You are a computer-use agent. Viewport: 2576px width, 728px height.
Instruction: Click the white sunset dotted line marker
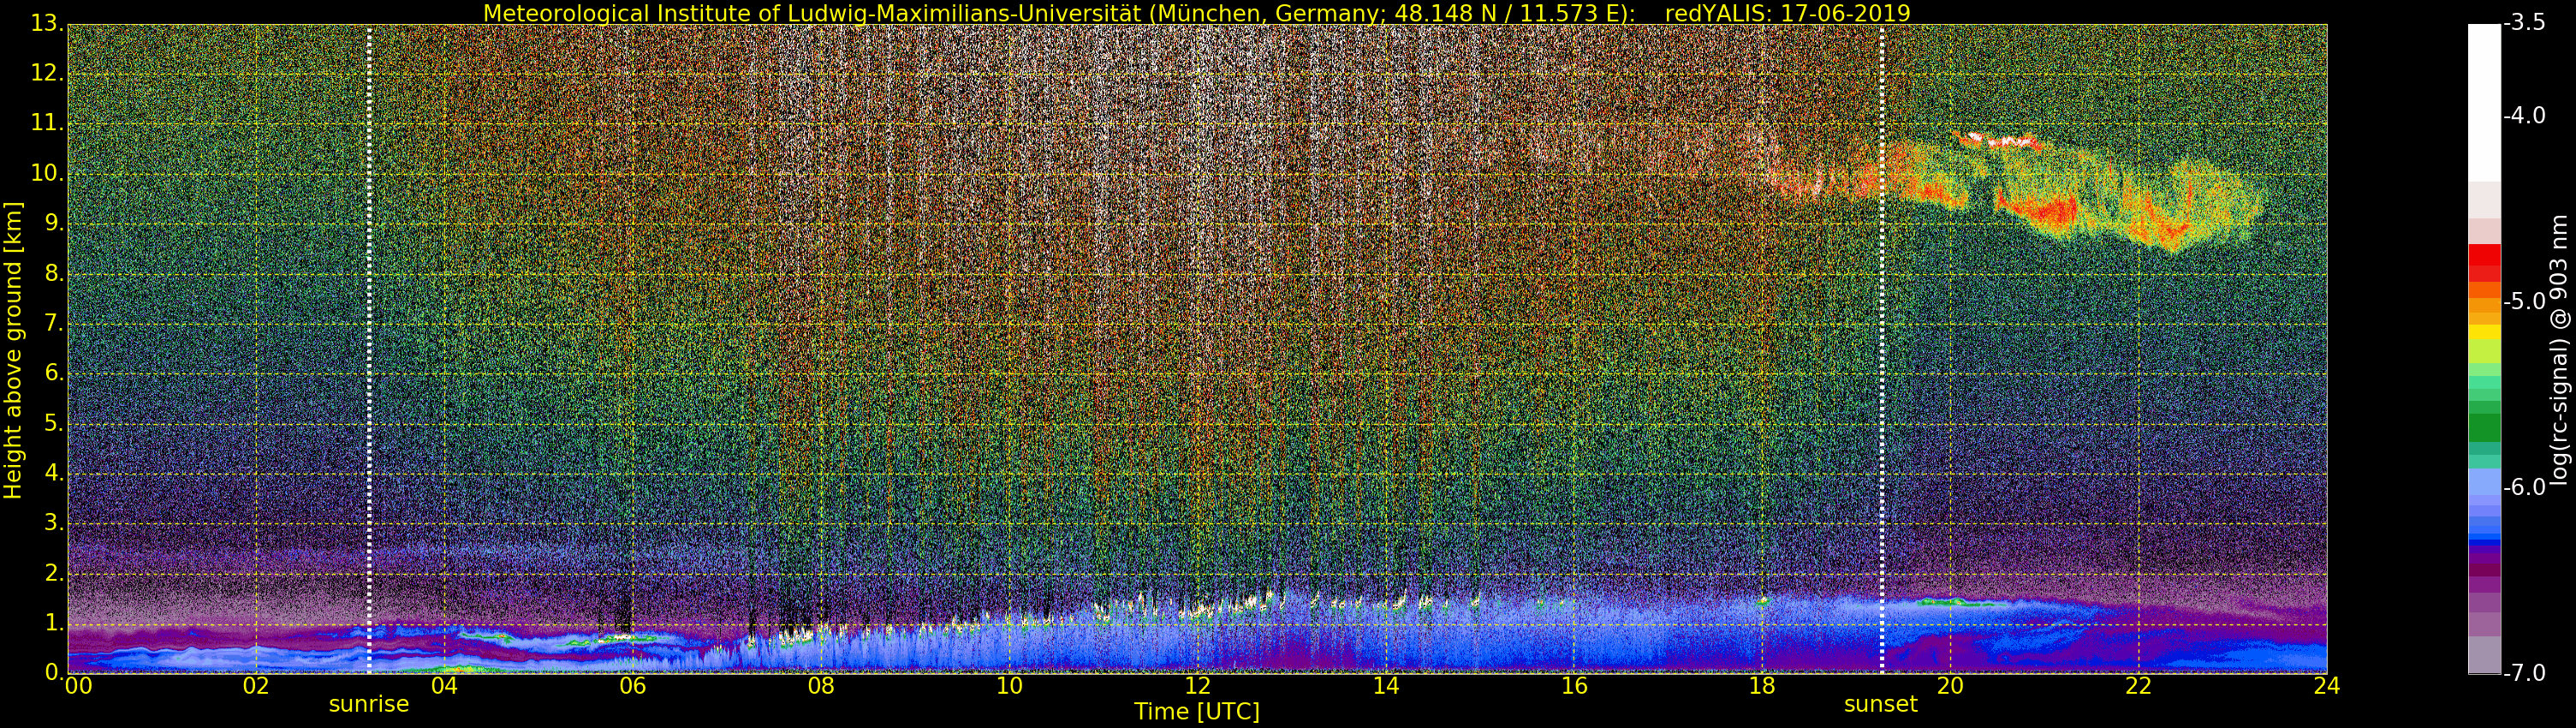click(x=1881, y=349)
